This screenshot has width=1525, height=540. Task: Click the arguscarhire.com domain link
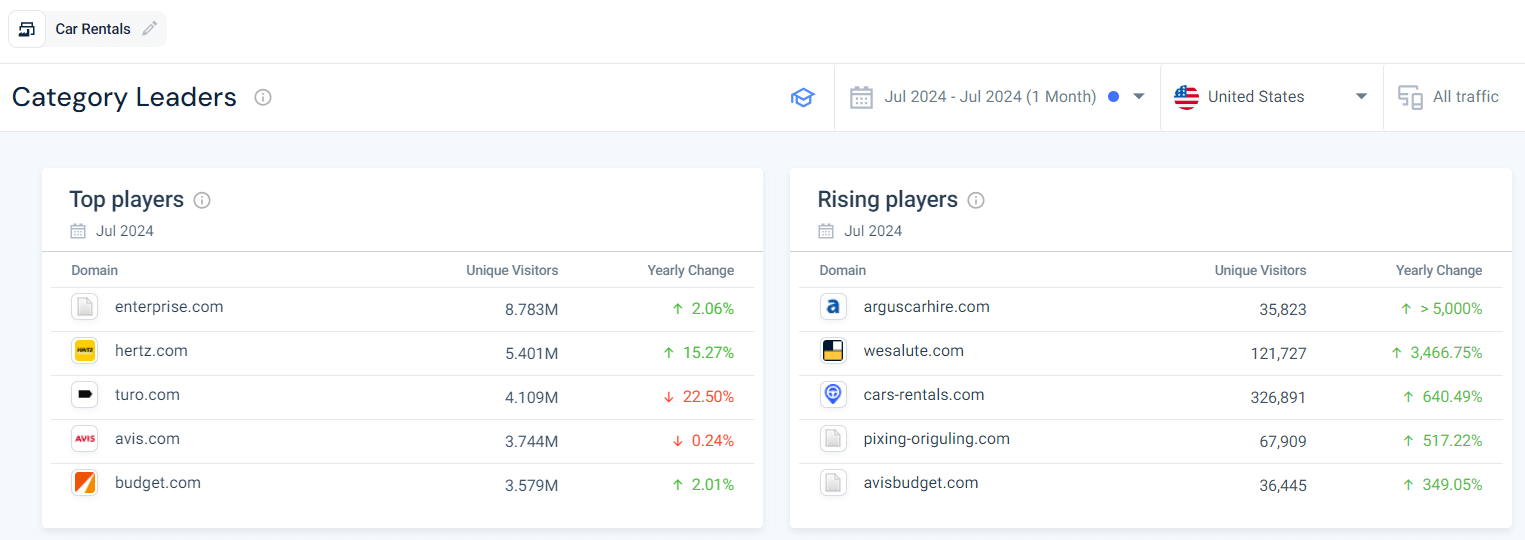coord(926,307)
